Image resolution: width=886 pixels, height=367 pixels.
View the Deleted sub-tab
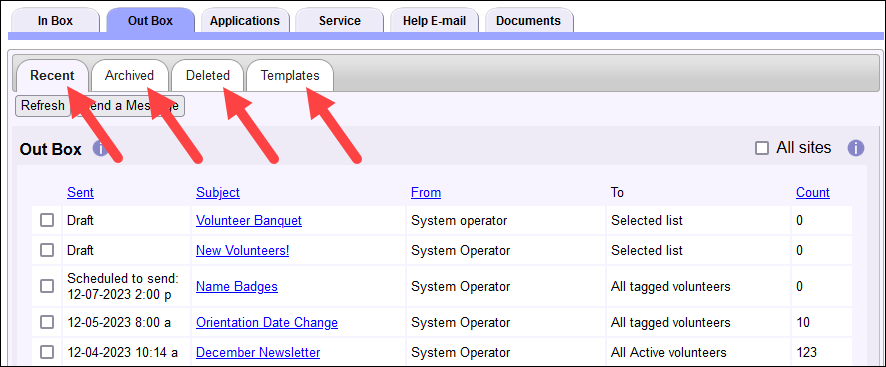pyautogui.click(x=208, y=75)
